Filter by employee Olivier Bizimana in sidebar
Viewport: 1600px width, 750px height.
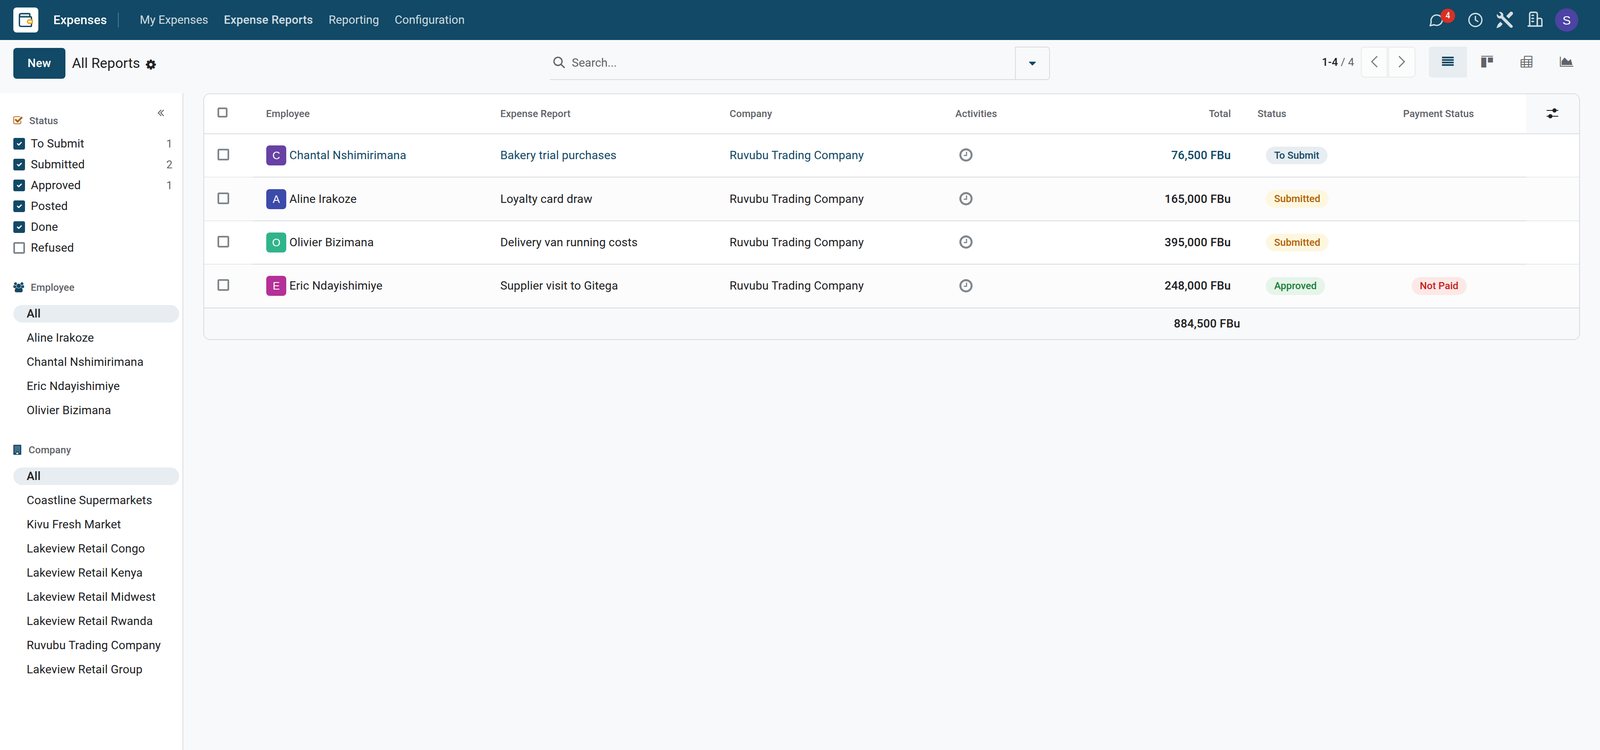tap(69, 410)
